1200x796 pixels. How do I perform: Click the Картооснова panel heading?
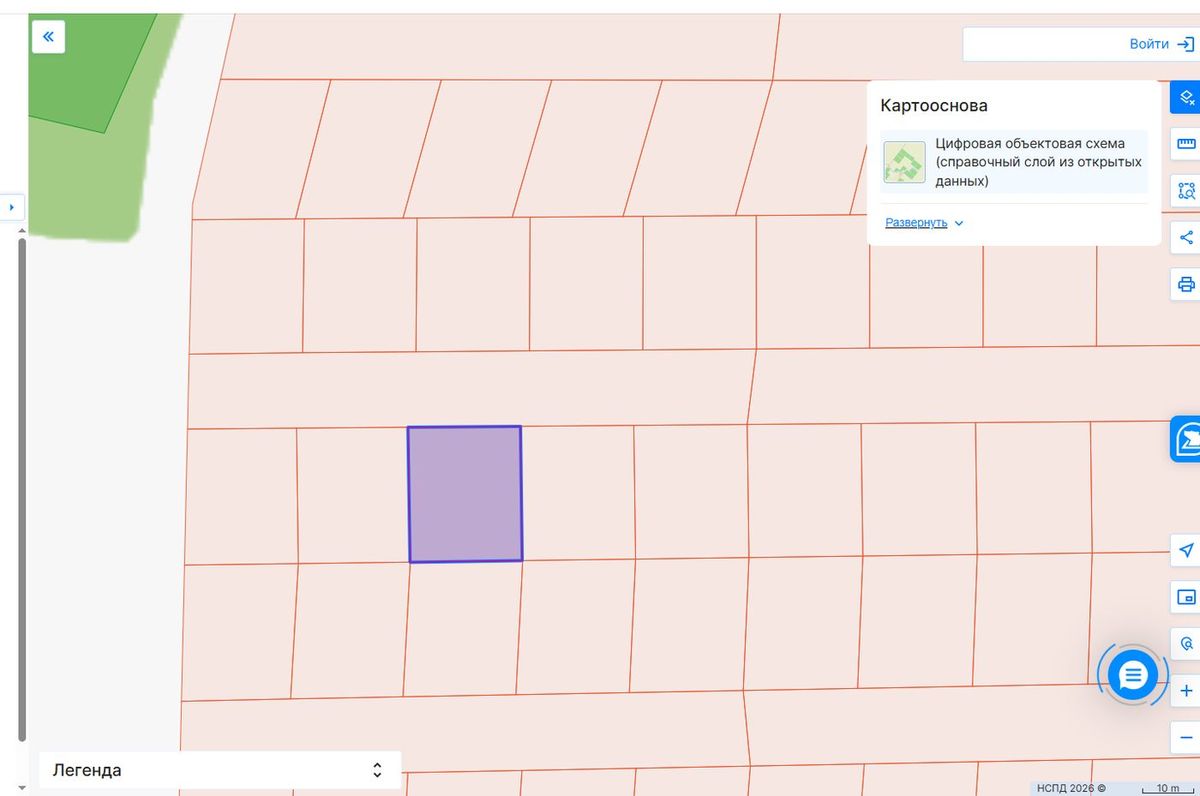[x=934, y=105]
